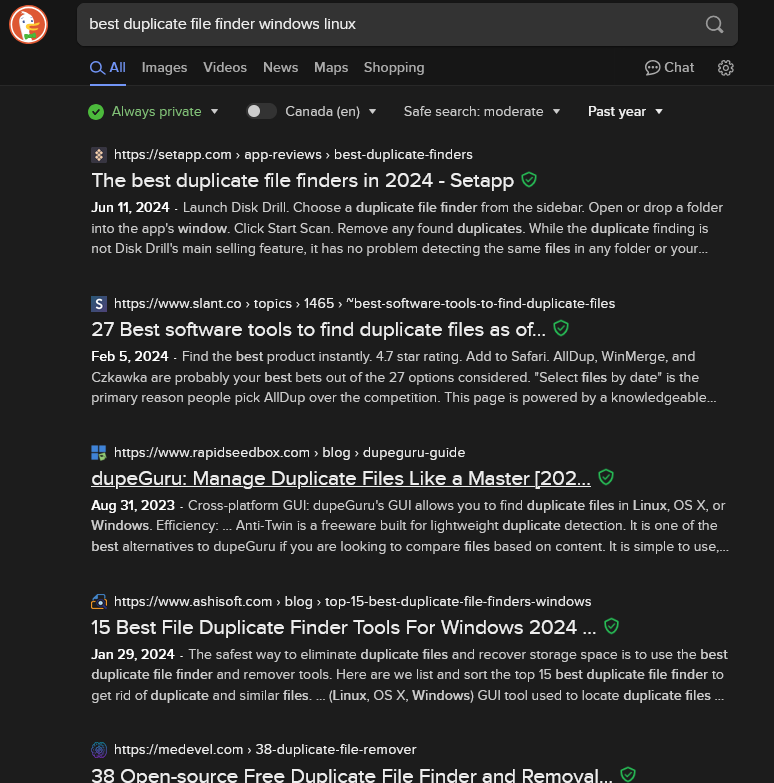Screen dimensions: 774x783
Task: Toggle the Canada region switch
Action: click(x=261, y=111)
